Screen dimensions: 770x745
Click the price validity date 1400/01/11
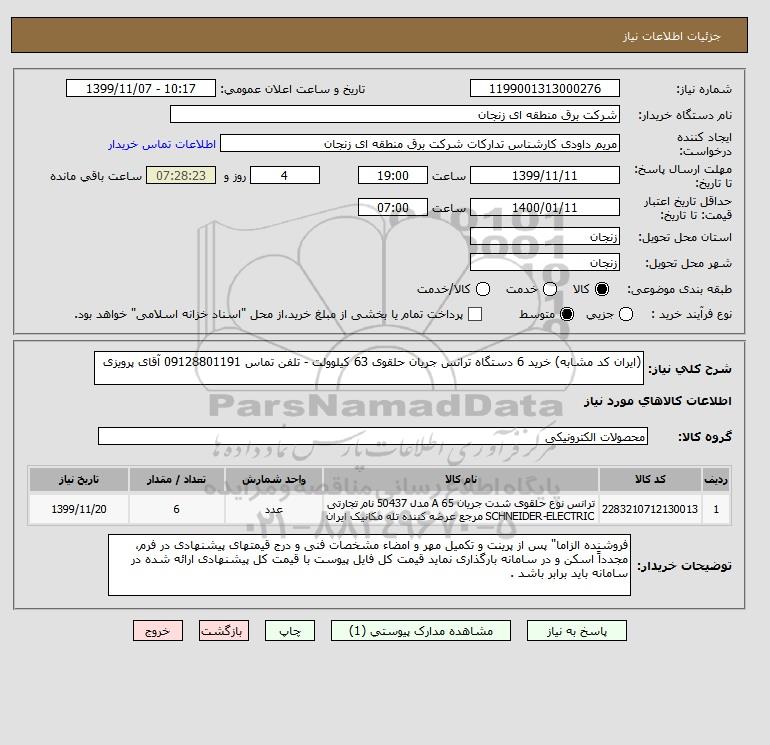(x=545, y=207)
